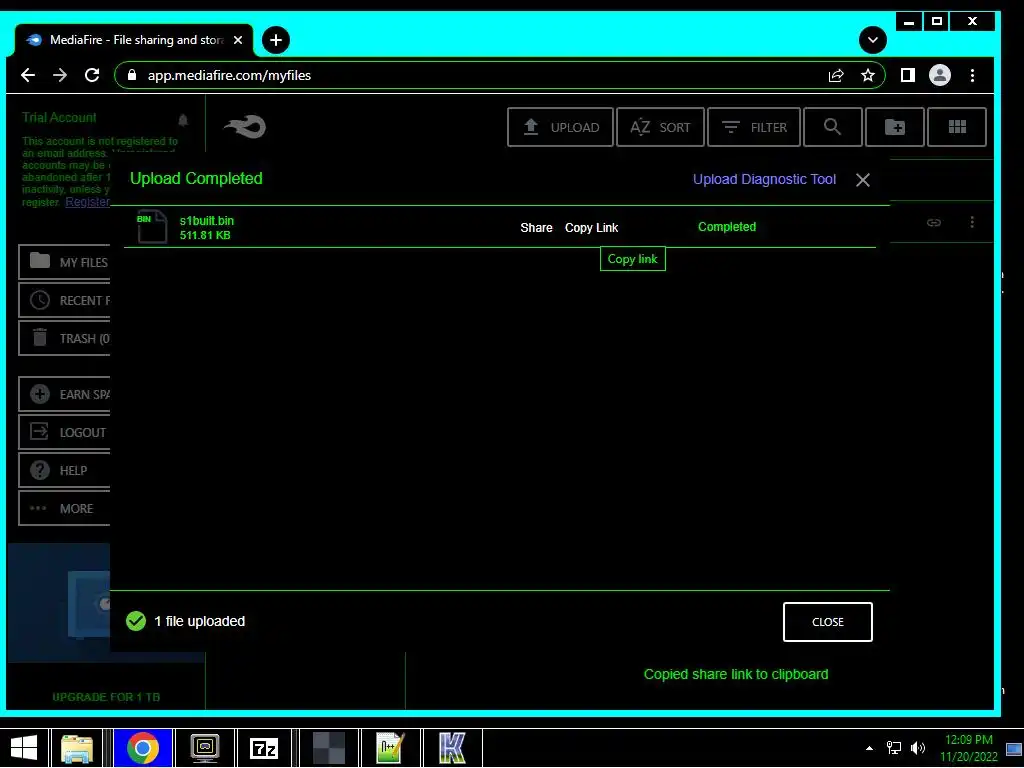The image size is (1024, 768).
Task: Click the MediaFire flame logo
Action: click(245, 126)
